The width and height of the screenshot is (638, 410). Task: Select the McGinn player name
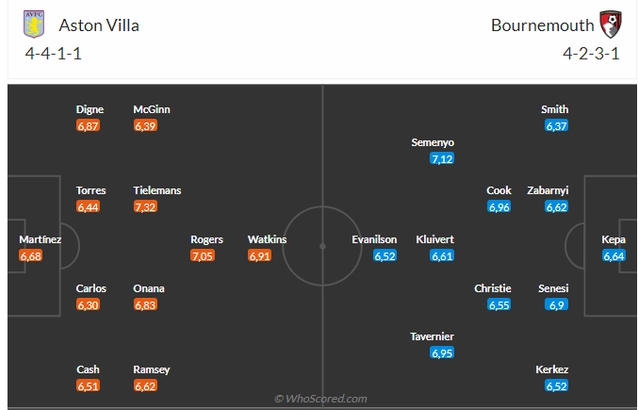pos(151,109)
